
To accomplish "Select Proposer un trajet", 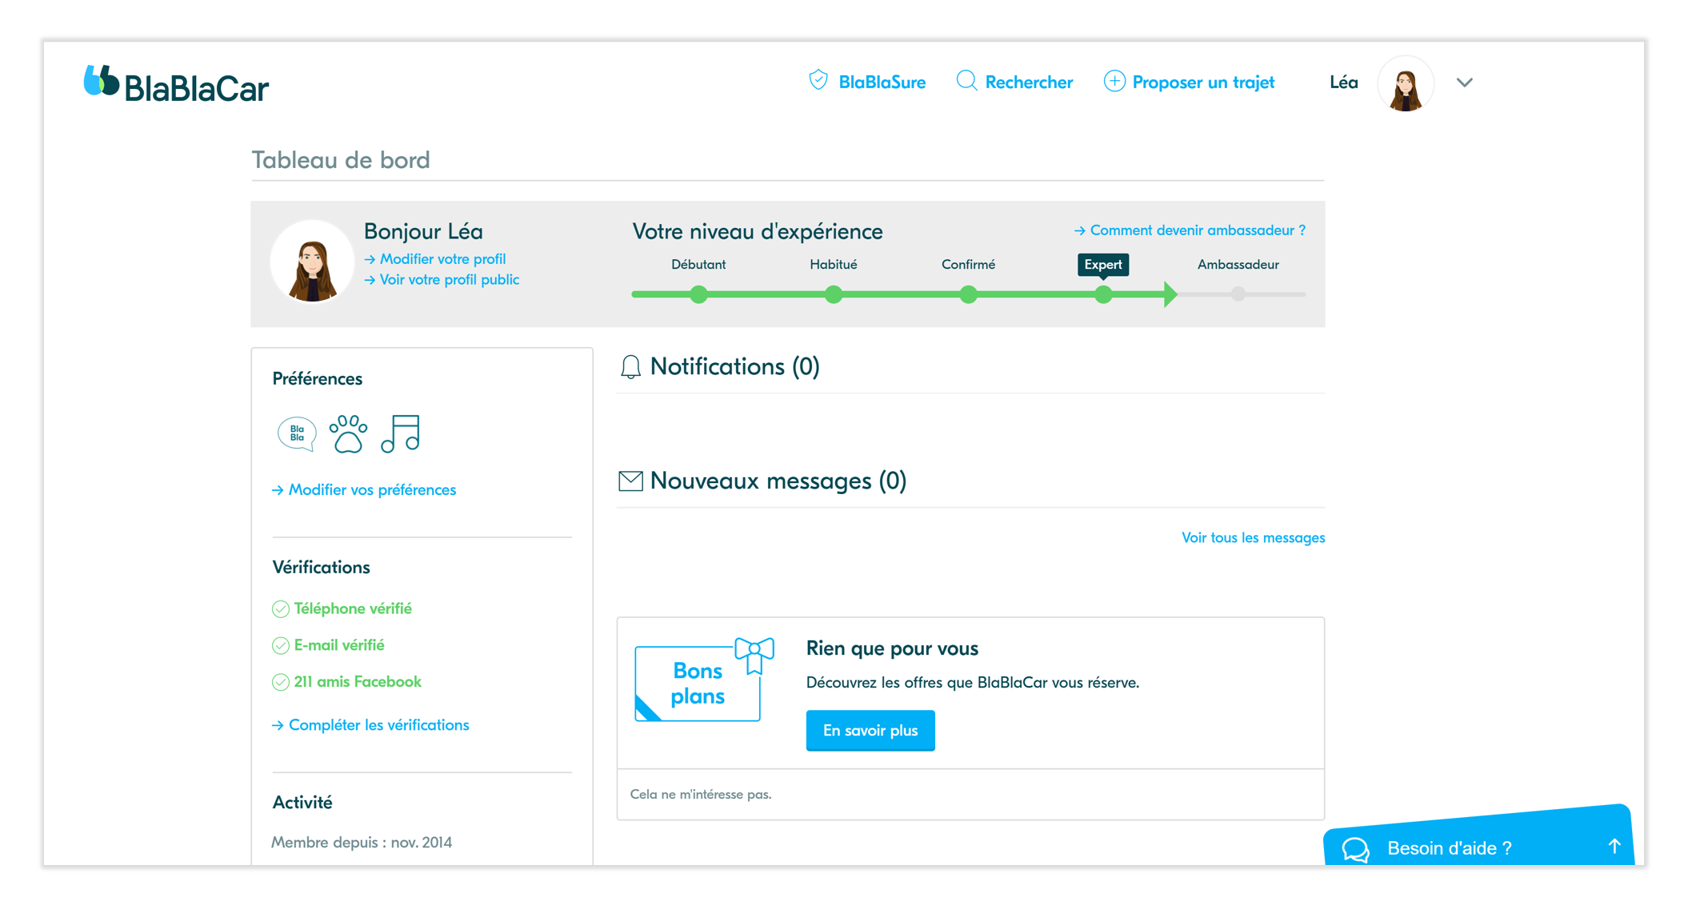I will pyautogui.click(x=1203, y=82).
